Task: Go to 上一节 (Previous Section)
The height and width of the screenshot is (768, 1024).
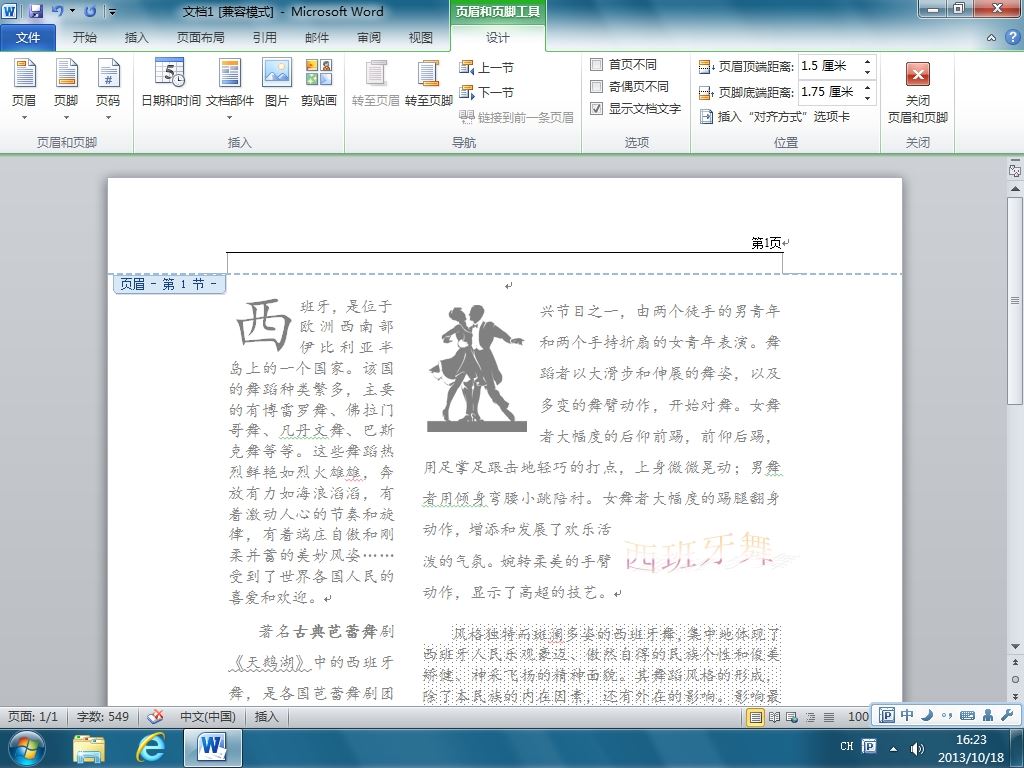Action: [x=487, y=67]
